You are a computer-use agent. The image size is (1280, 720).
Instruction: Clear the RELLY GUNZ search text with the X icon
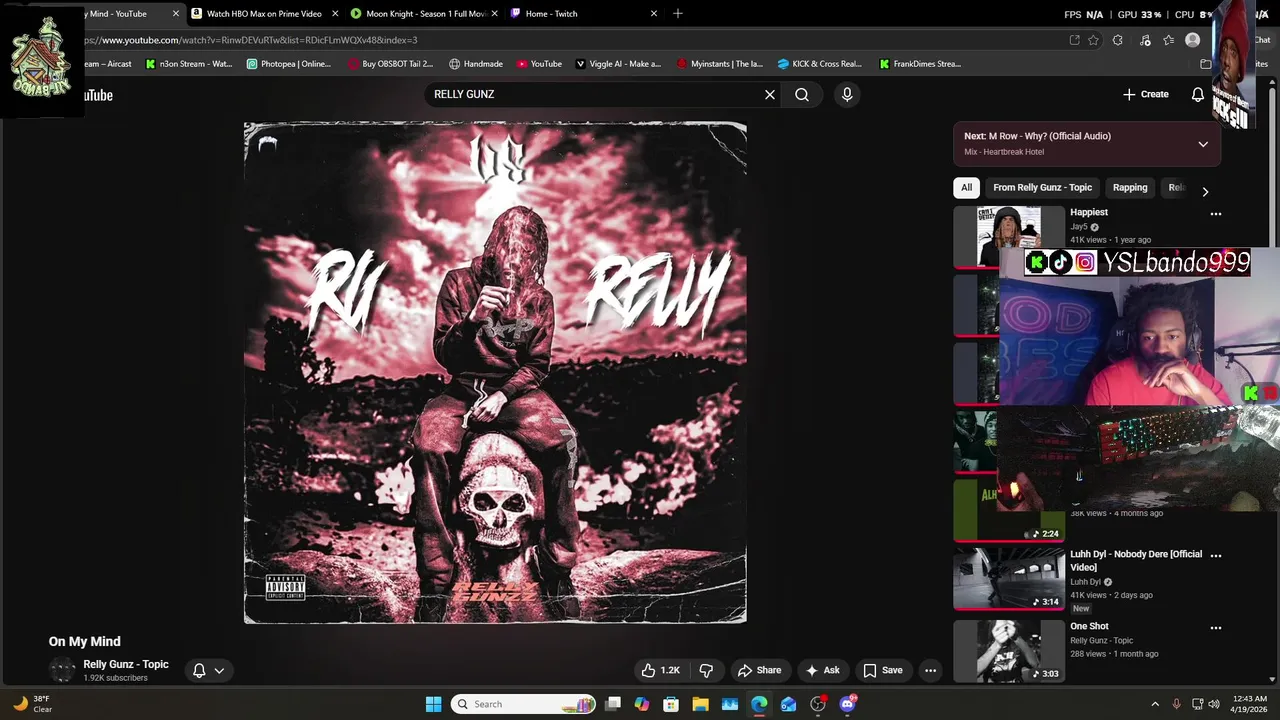tap(770, 94)
